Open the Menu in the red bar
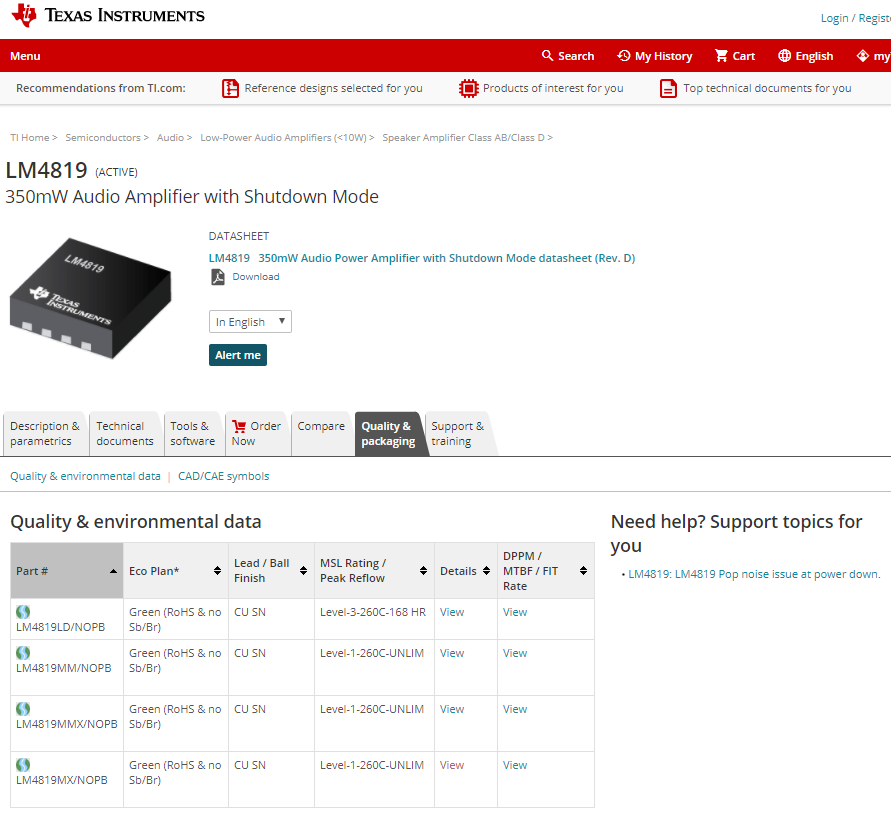This screenshot has width=891, height=816. (x=25, y=56)
